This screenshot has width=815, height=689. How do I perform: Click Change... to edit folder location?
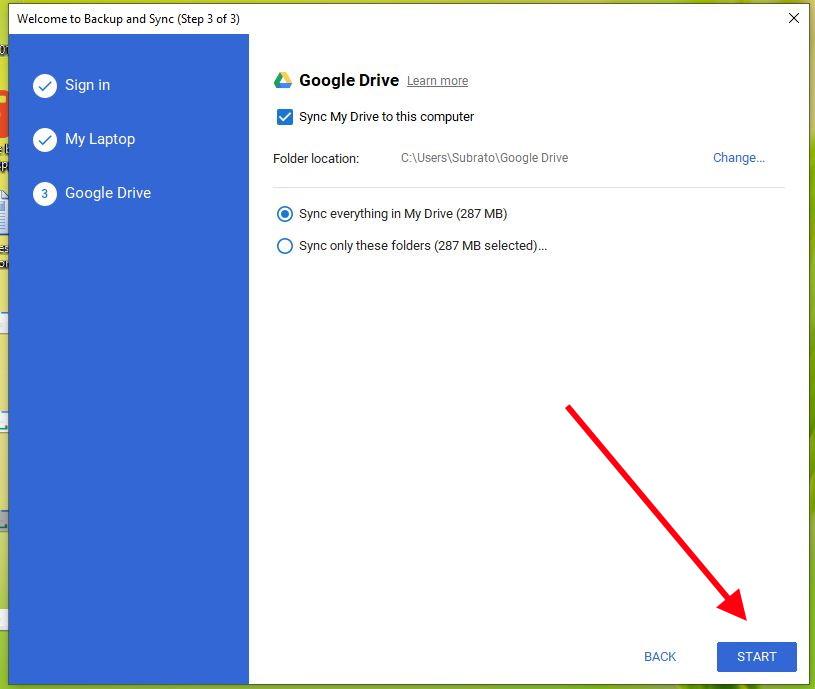tap(739, 157)
